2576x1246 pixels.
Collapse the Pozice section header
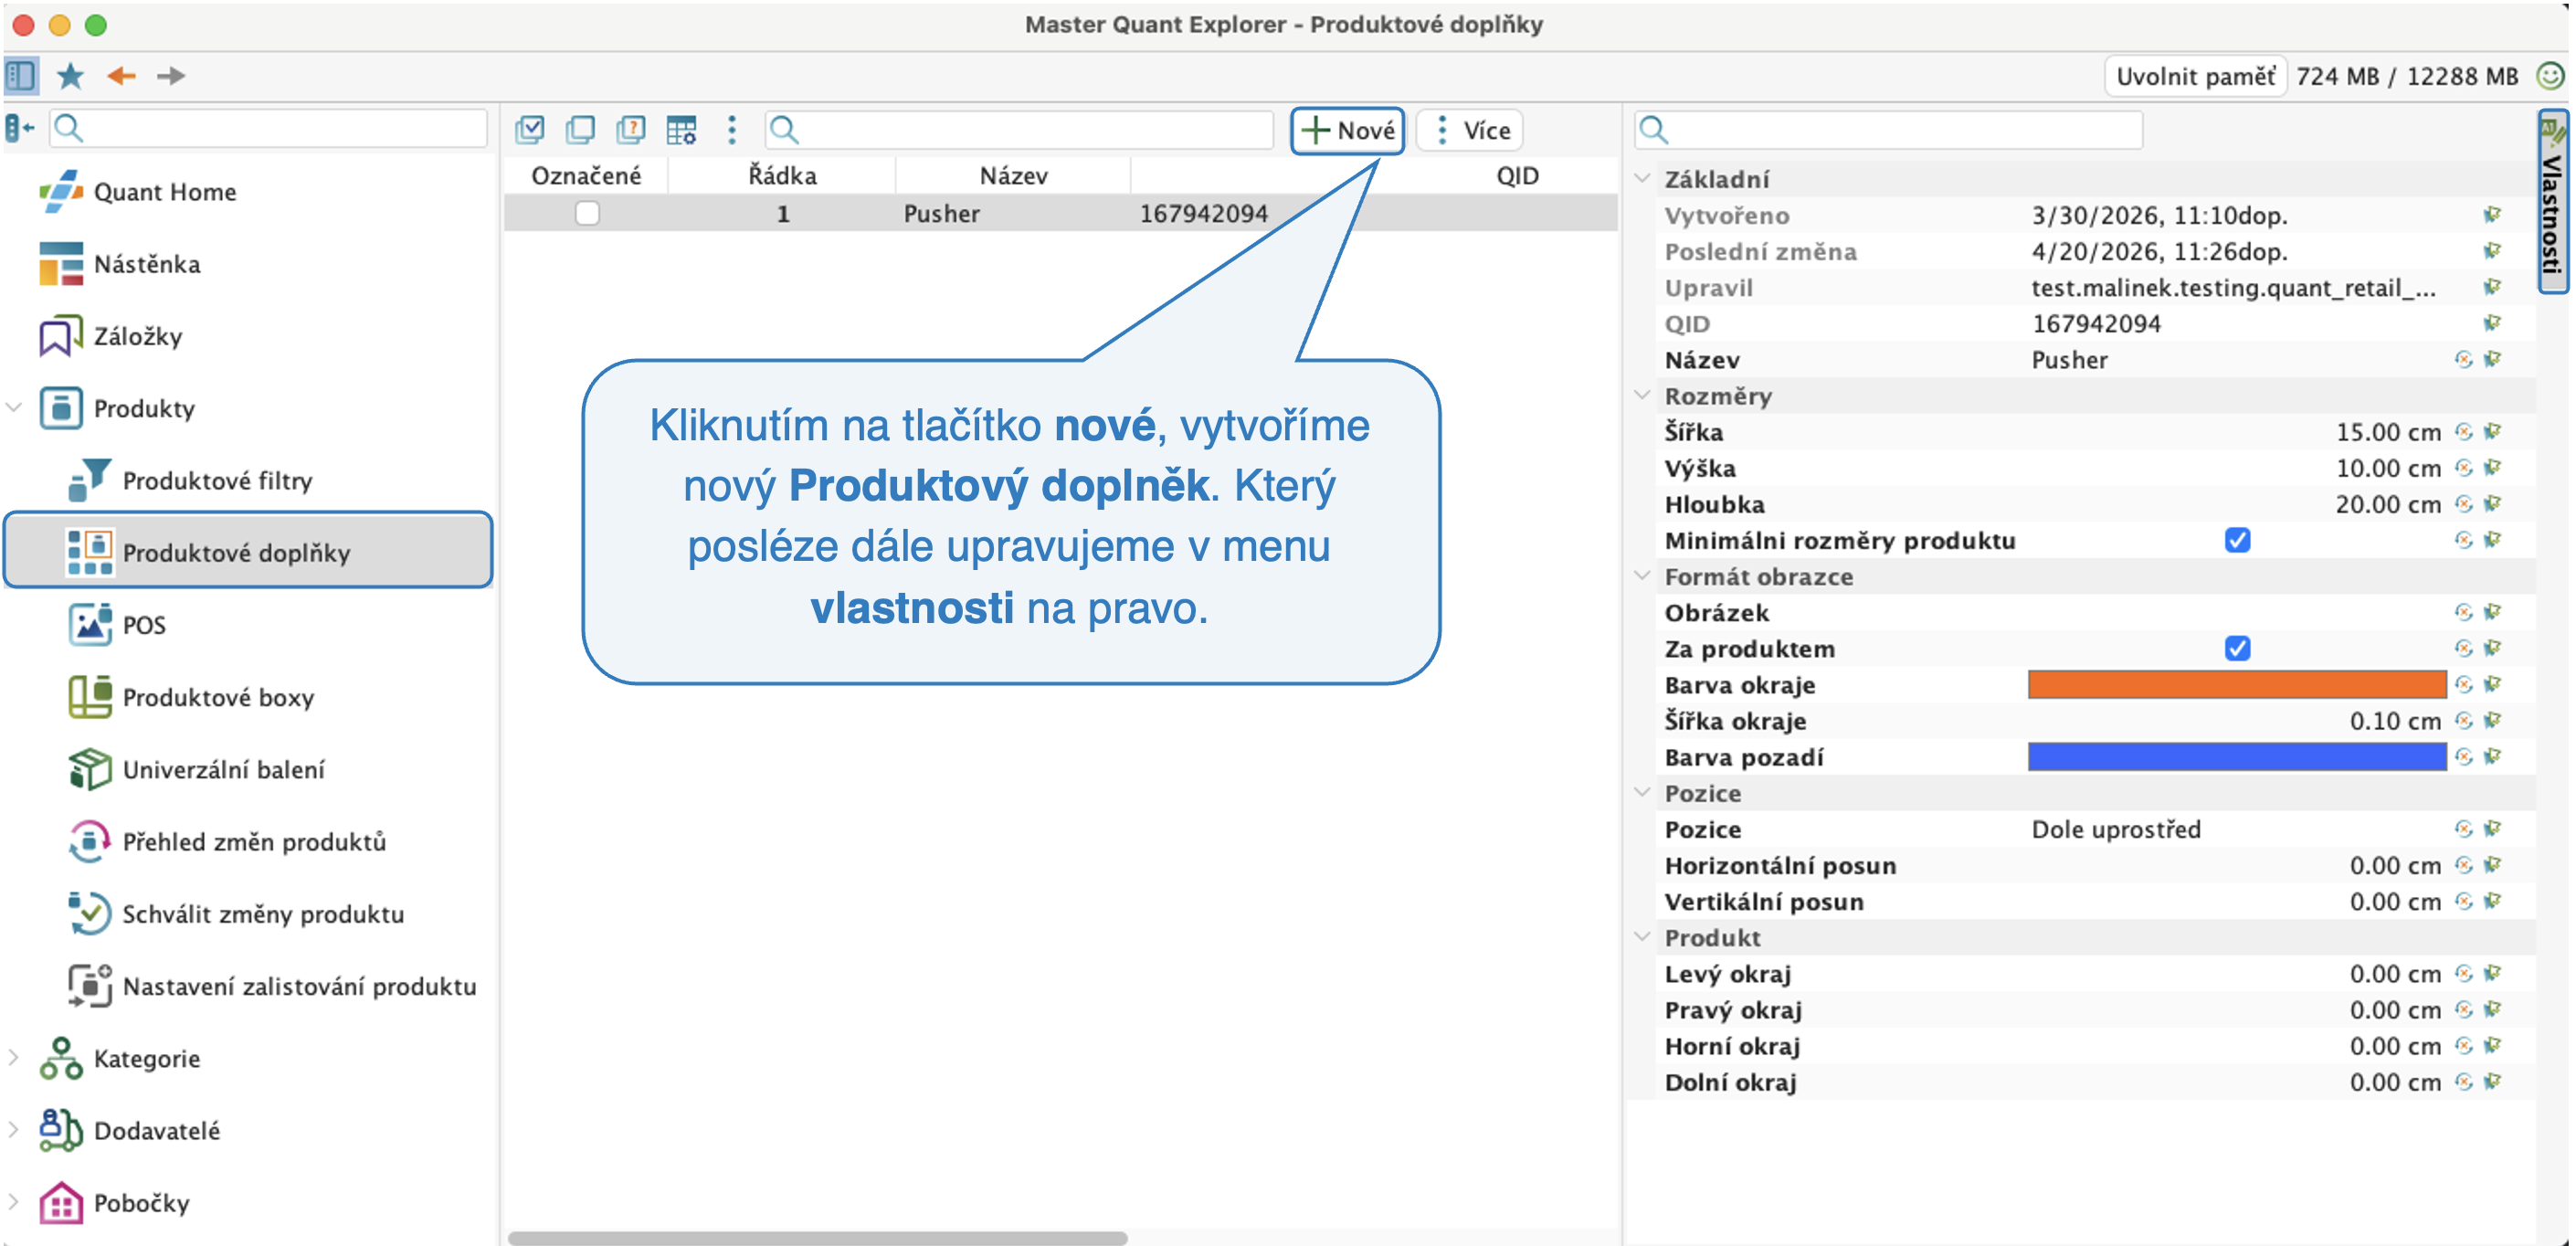tap(1642, 792)
